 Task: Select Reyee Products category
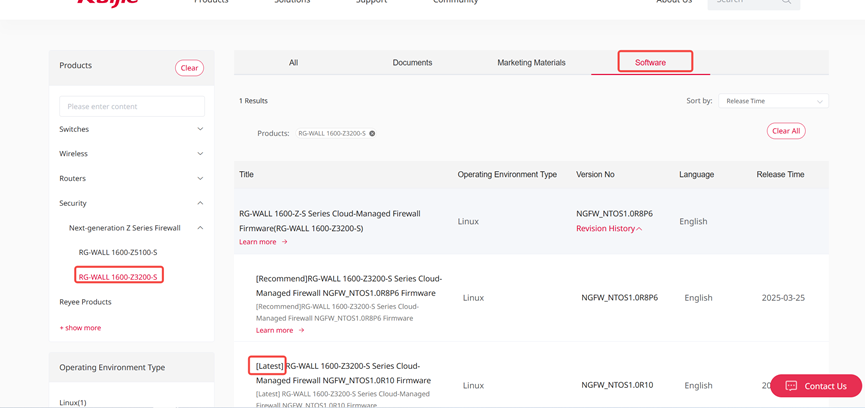(x=85, y=302)
